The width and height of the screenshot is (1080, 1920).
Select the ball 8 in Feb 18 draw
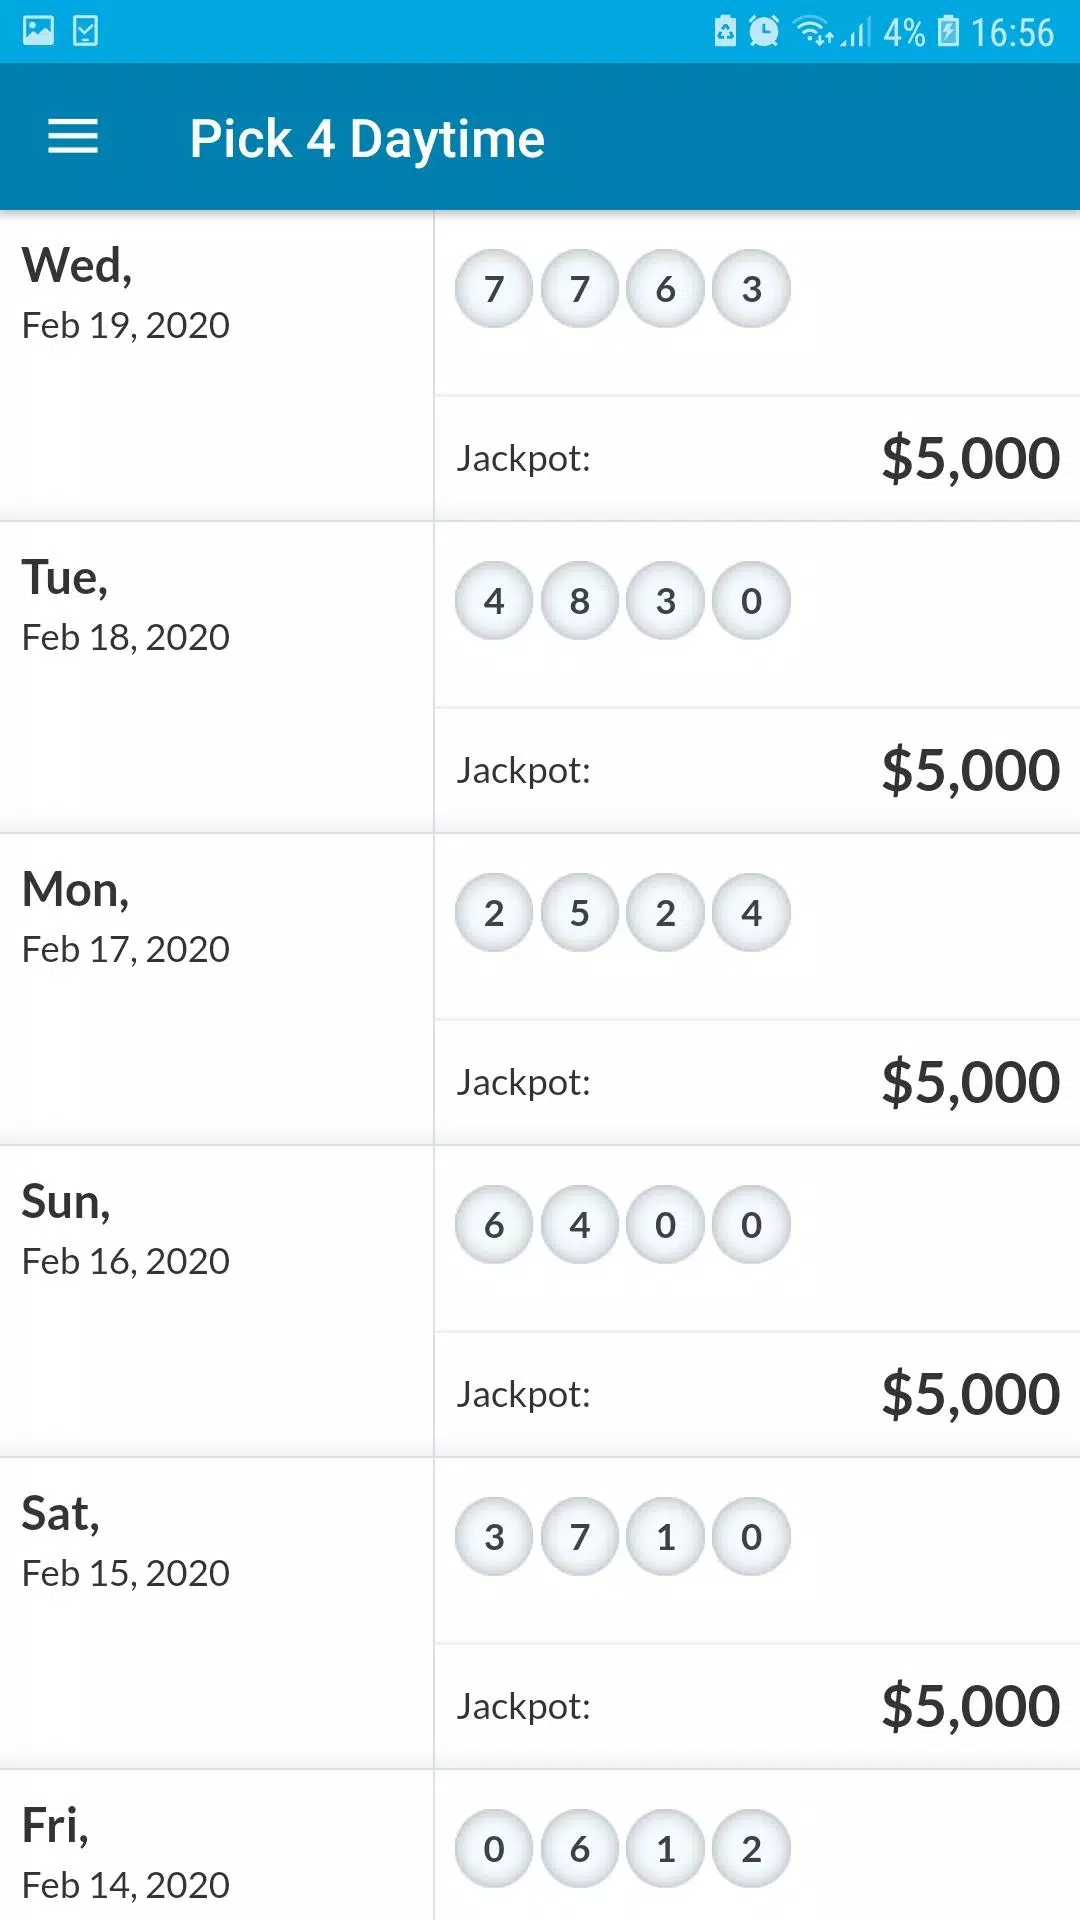580,601
